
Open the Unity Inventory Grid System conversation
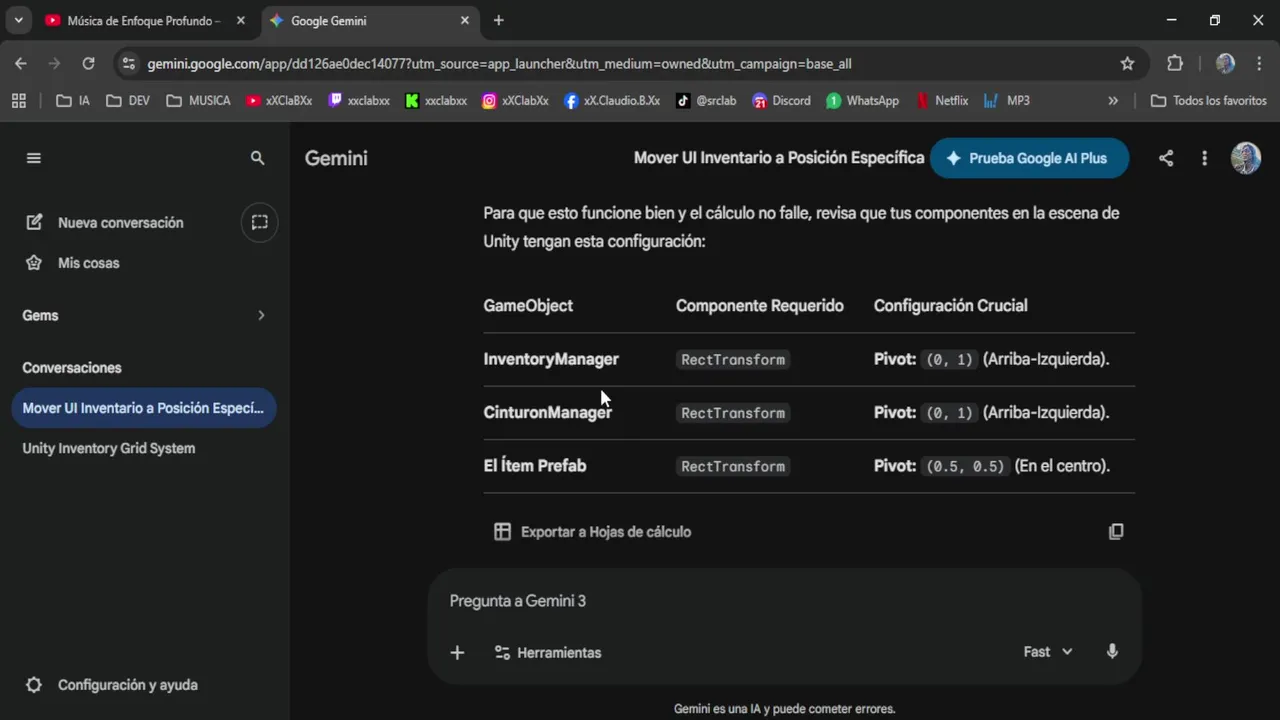(109, 448)
